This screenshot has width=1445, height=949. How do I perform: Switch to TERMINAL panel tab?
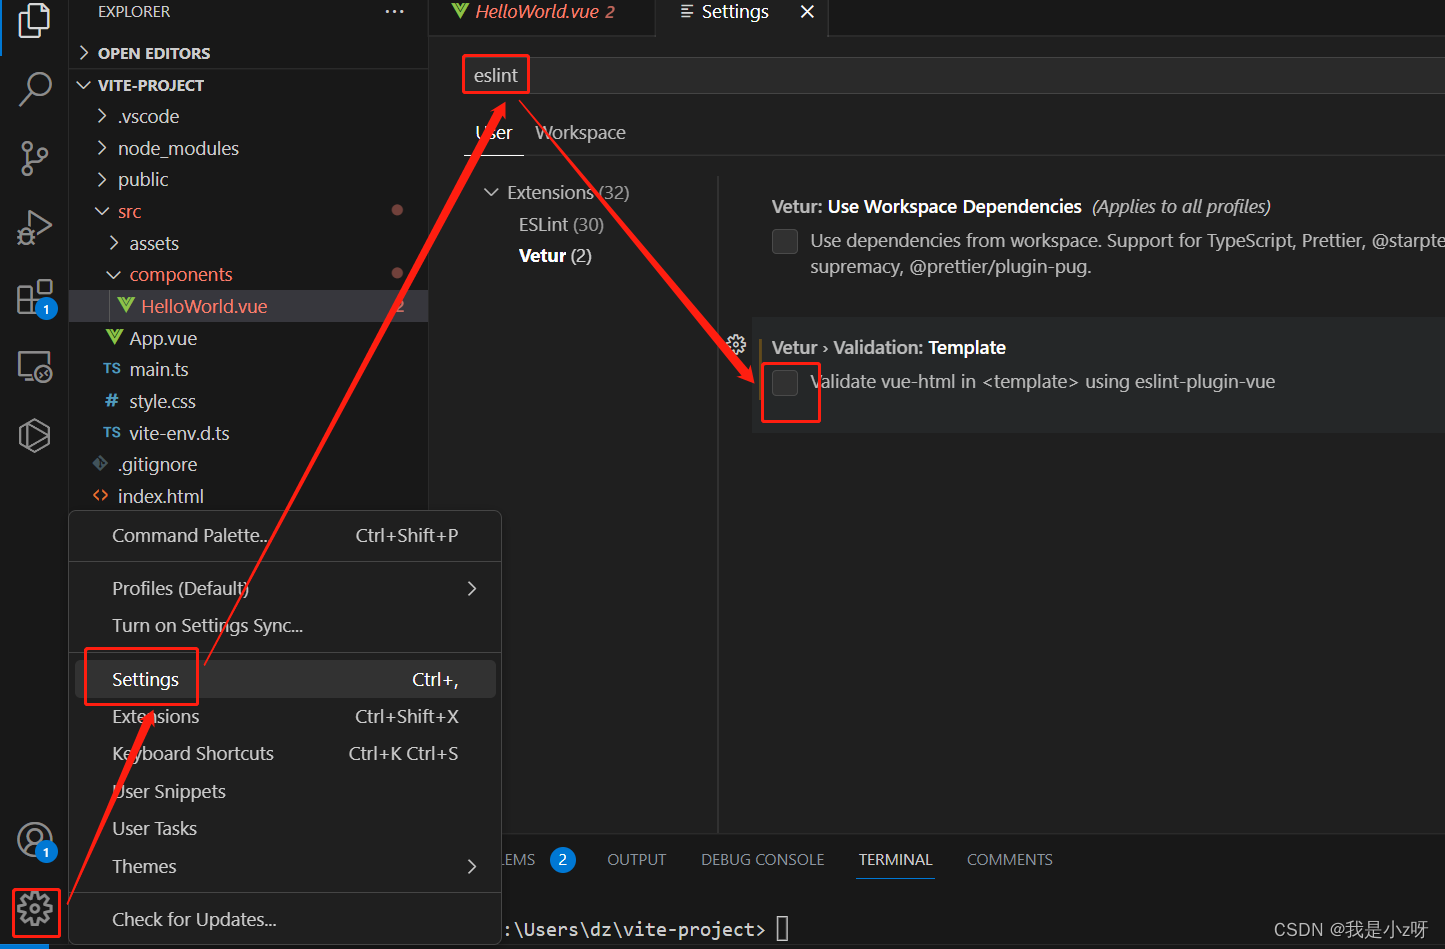[895, 859]
